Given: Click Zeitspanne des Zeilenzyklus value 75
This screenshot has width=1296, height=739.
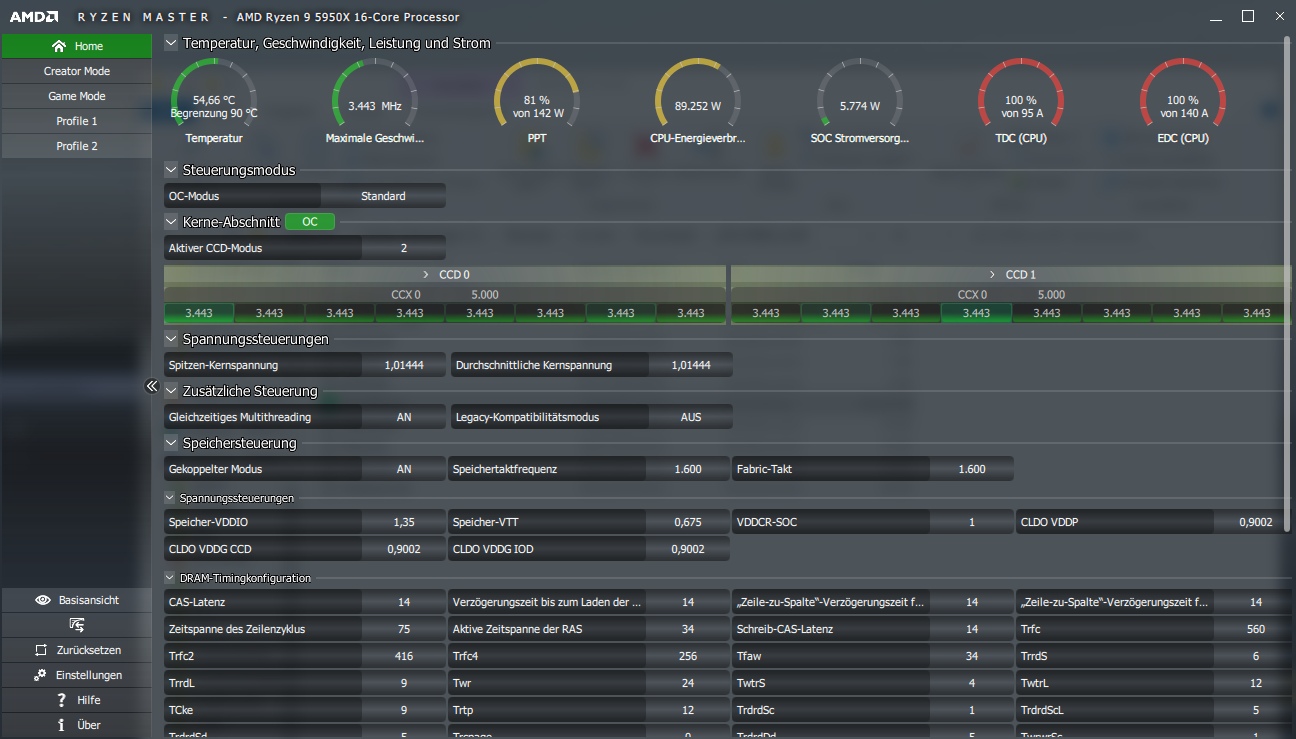Looking at the screenshot, I should [x=404, y=629].
